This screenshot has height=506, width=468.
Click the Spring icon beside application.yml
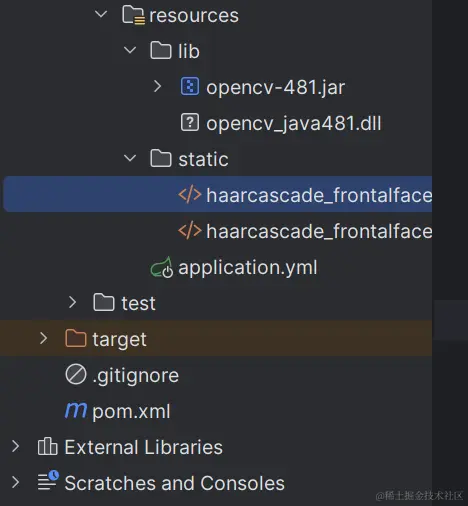pyautogui.click(x=162, y=267)
